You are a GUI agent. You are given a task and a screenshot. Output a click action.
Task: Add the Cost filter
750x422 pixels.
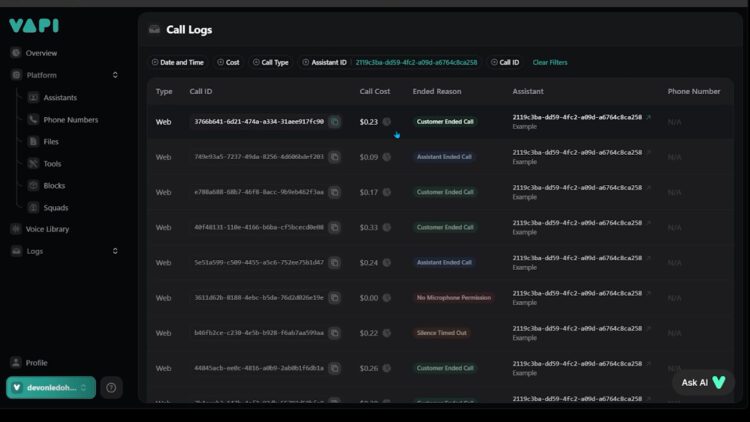pos(229,62)
